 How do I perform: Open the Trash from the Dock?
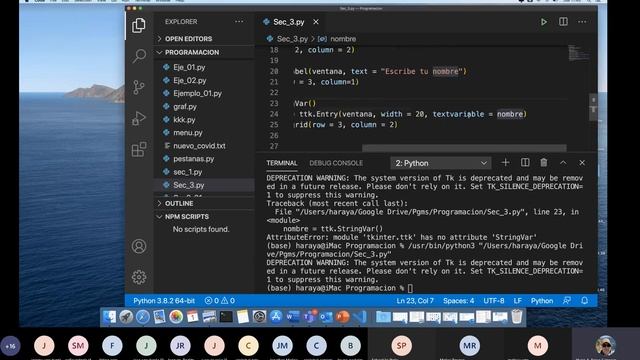[517, 317]
